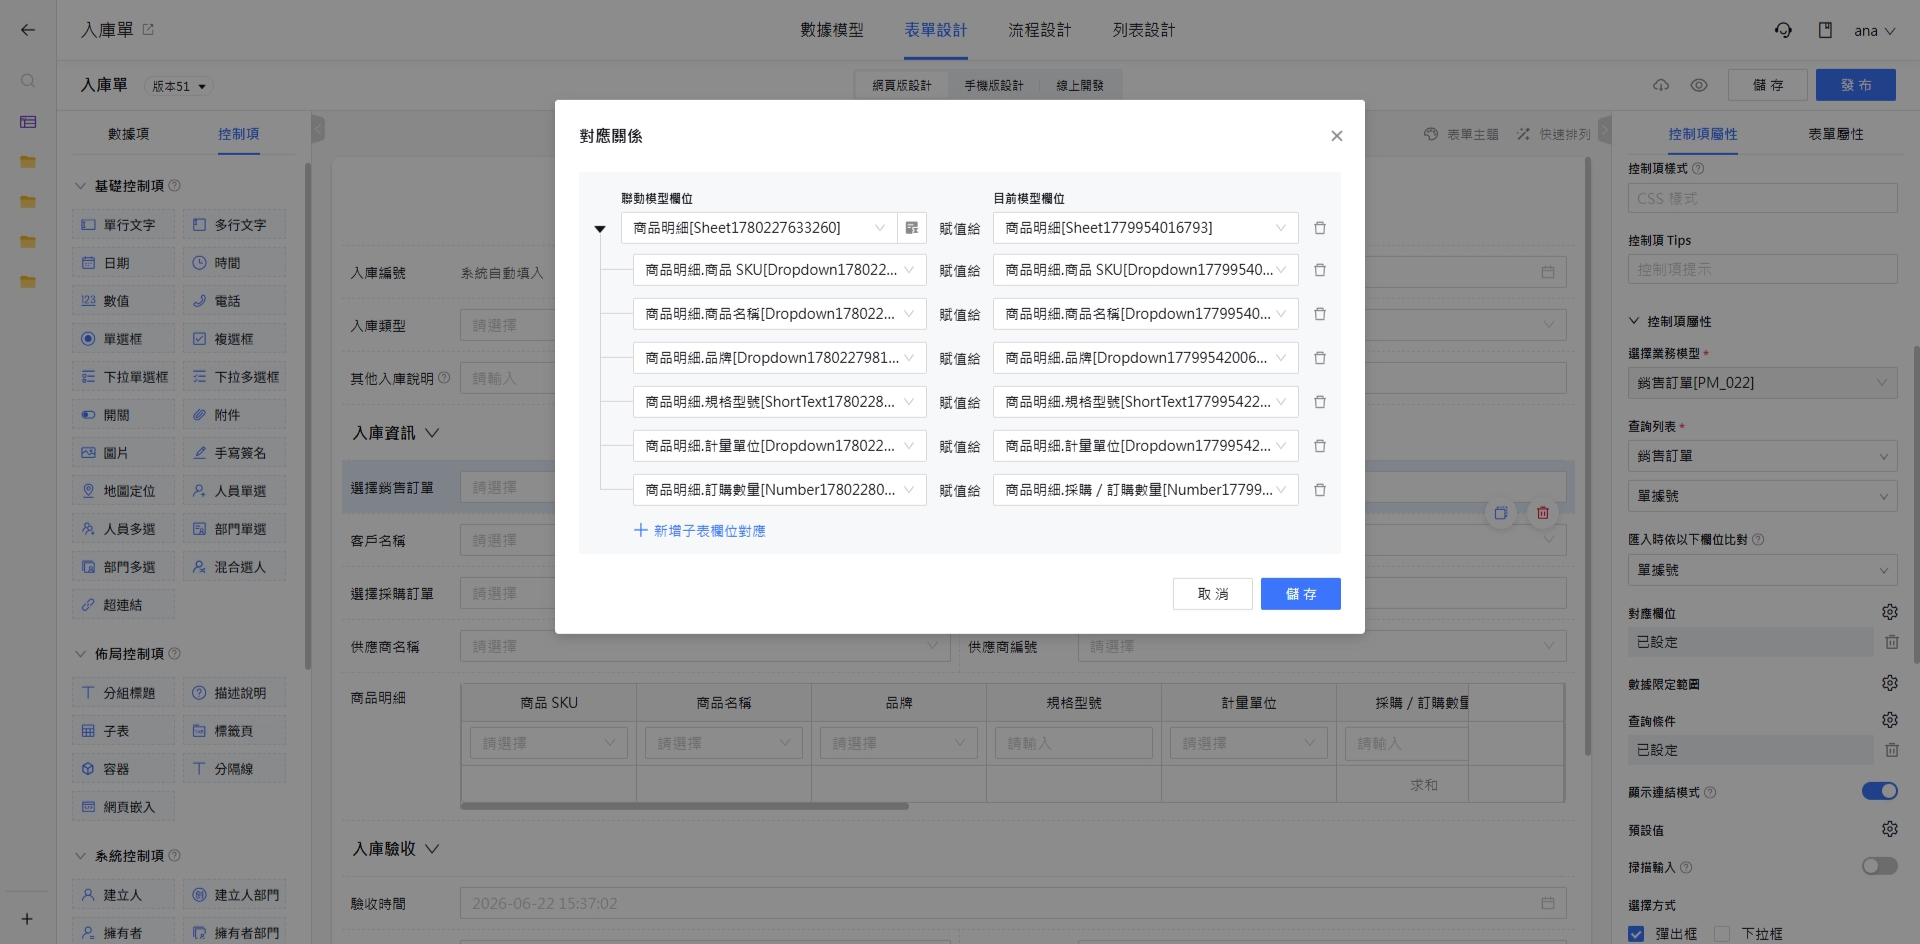The image size is (1920, 944).
Task: Click the 發布 button
Action: pos(1855,85)
